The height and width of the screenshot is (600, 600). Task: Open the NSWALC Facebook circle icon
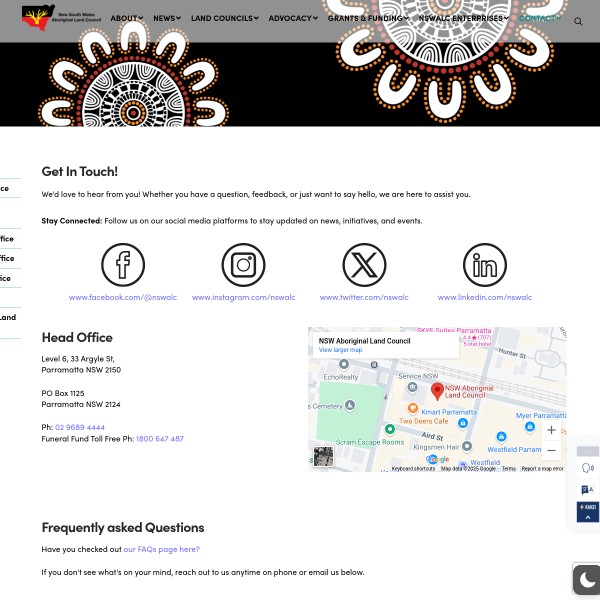(123, 265)
